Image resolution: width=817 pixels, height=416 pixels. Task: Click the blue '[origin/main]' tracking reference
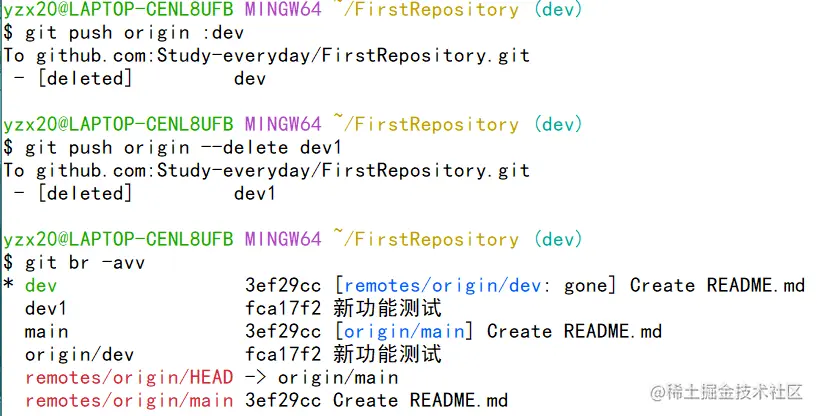pos(404,332)
